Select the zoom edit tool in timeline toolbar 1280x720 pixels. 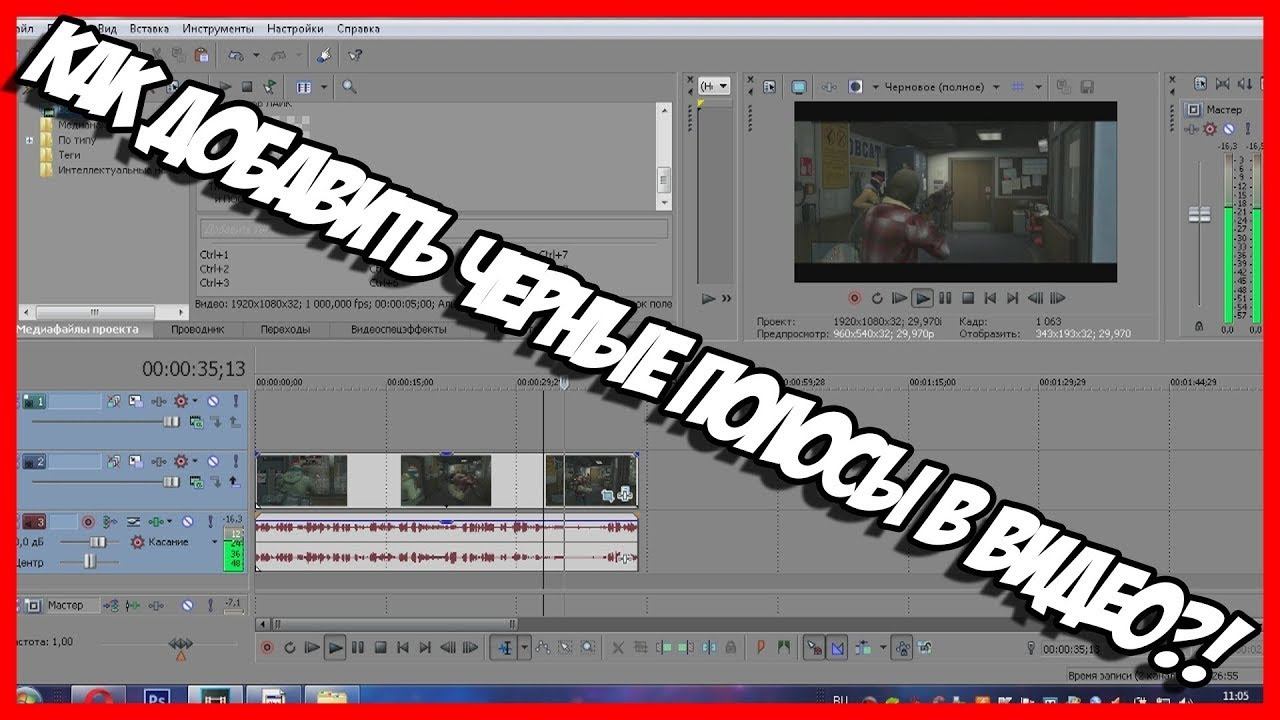coord(587,647)
